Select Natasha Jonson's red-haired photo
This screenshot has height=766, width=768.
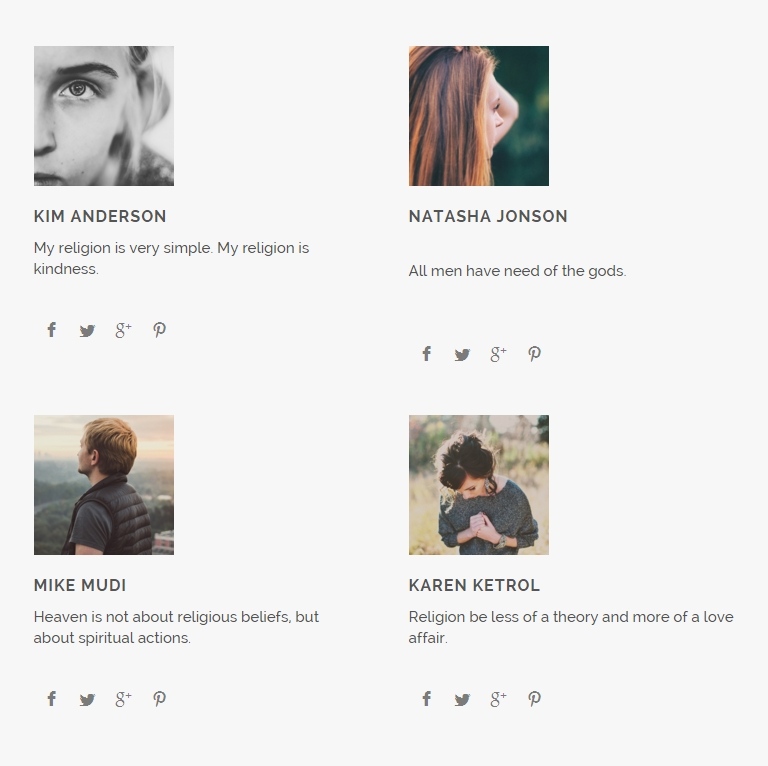[x=479, y=116]
